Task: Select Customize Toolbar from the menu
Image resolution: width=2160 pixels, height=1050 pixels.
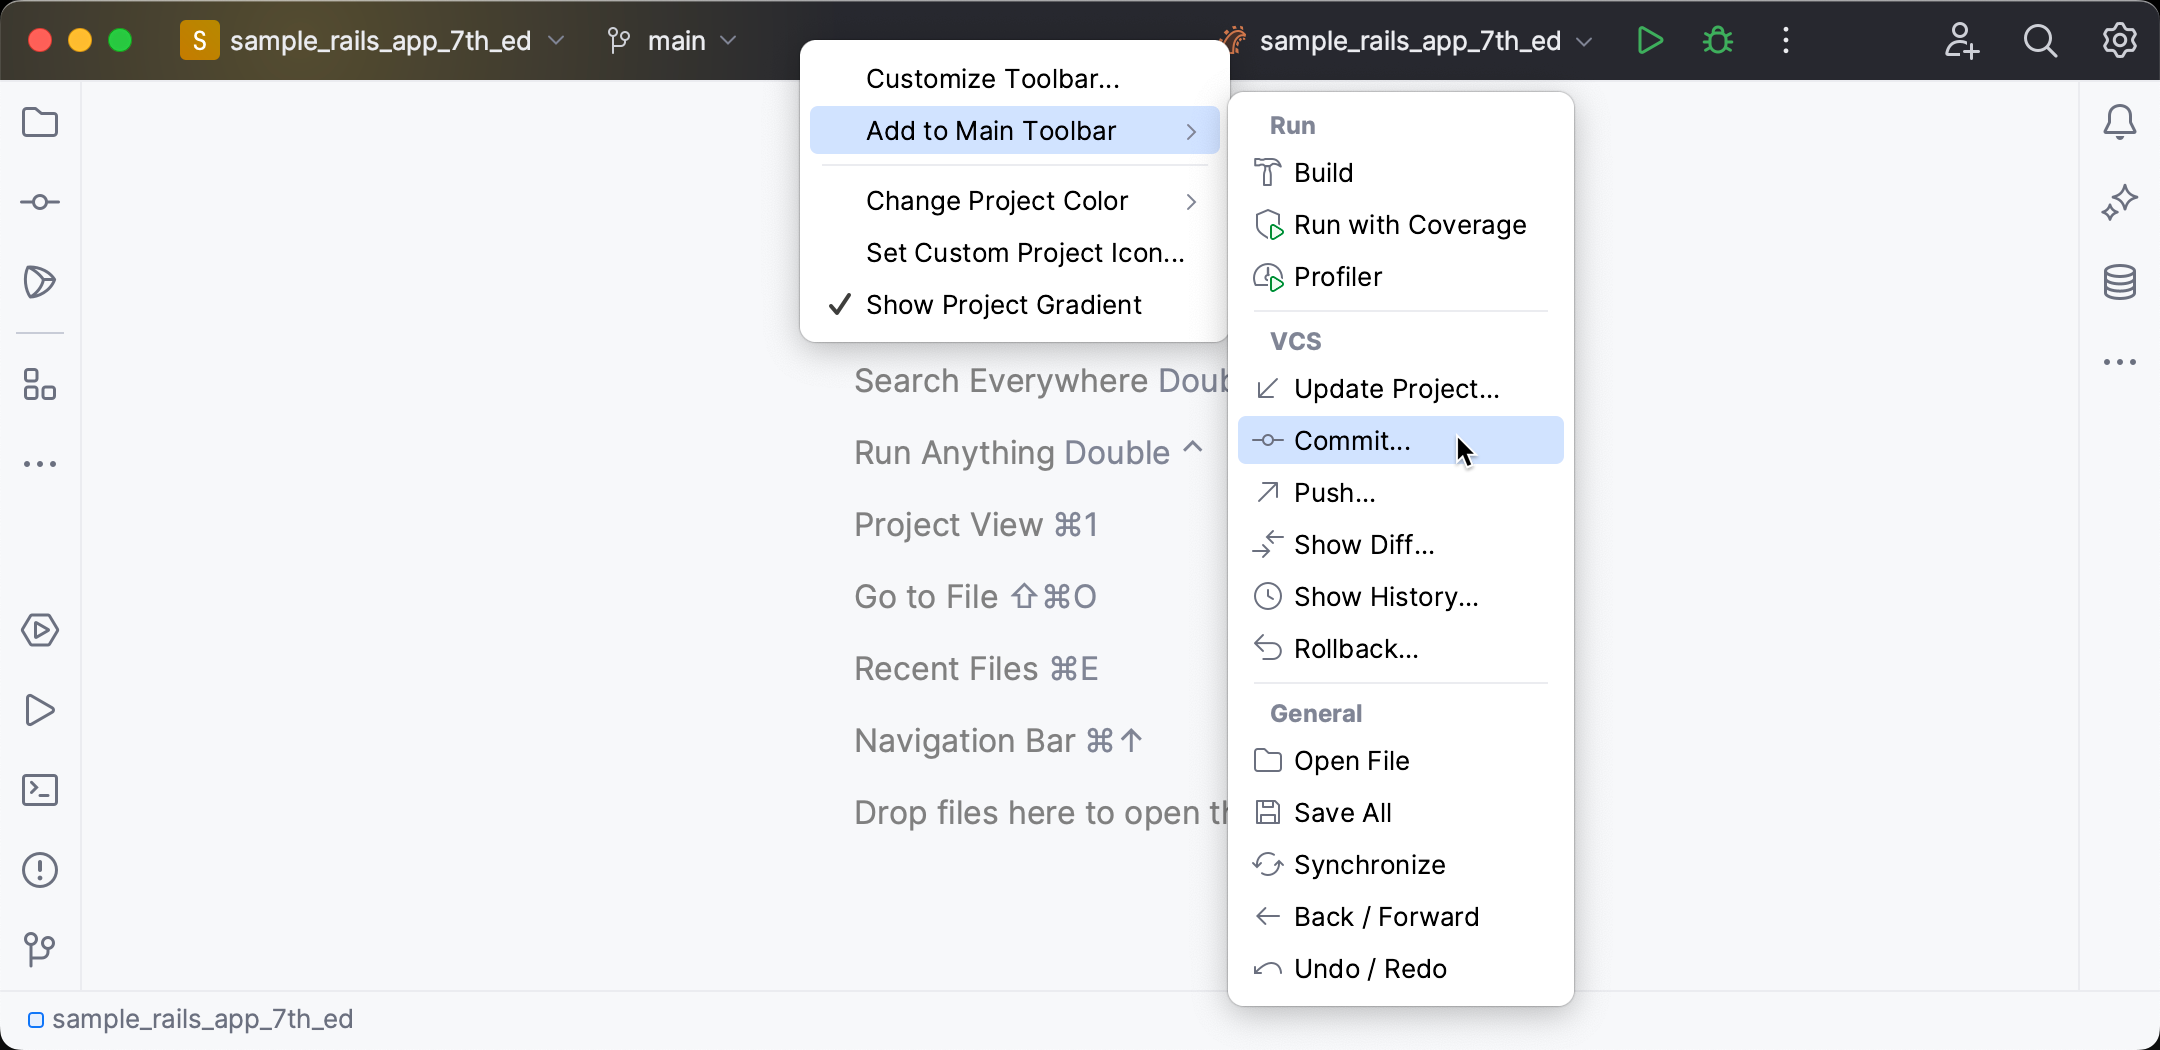Action: click(x=993, y=77)
